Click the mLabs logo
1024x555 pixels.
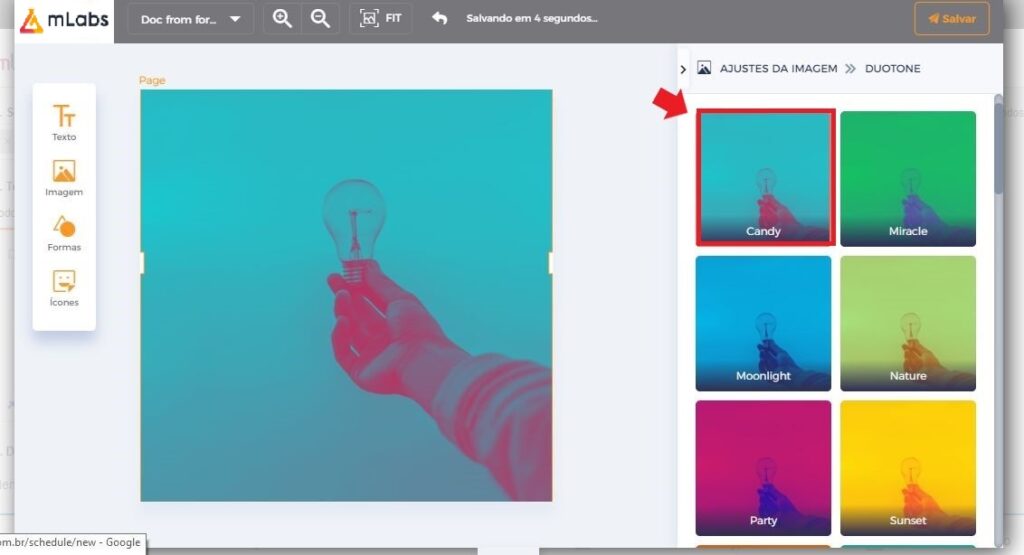64,20
